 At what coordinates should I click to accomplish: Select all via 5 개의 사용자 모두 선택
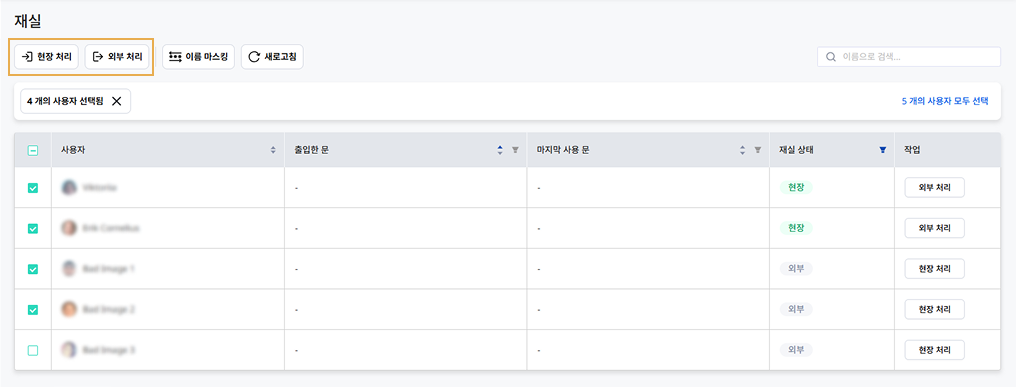(x=945, y=101)
